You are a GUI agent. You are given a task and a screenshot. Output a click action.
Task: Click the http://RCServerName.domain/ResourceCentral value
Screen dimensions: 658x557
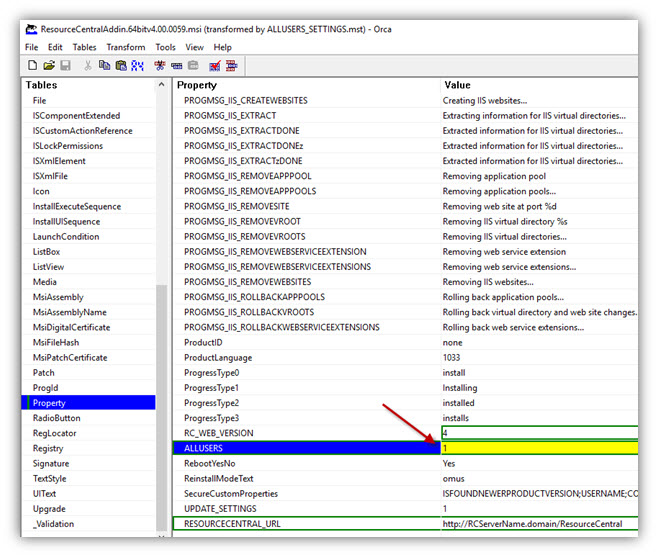[x=532, y=524]
